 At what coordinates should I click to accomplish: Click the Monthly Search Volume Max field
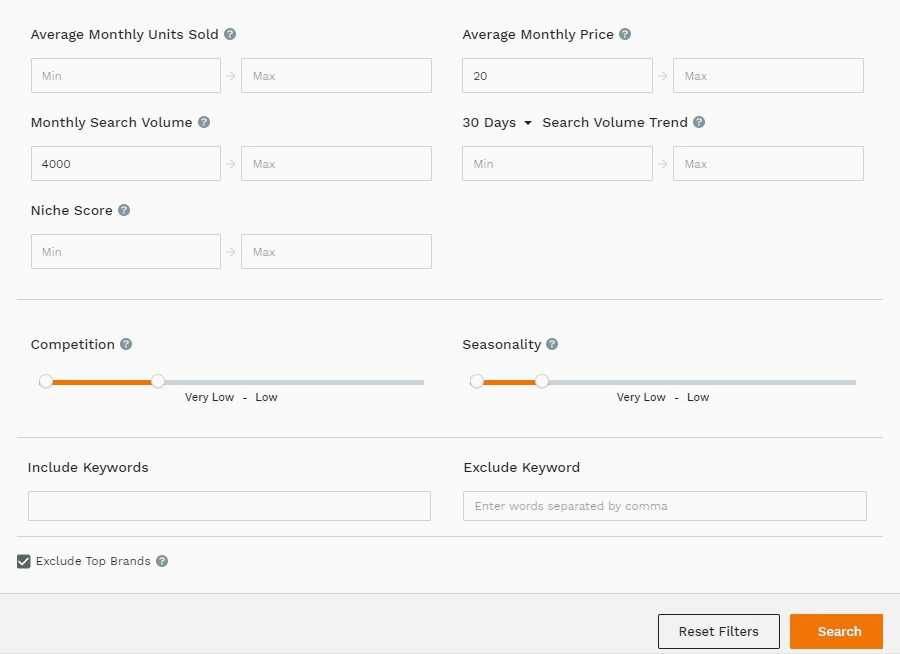336,164
